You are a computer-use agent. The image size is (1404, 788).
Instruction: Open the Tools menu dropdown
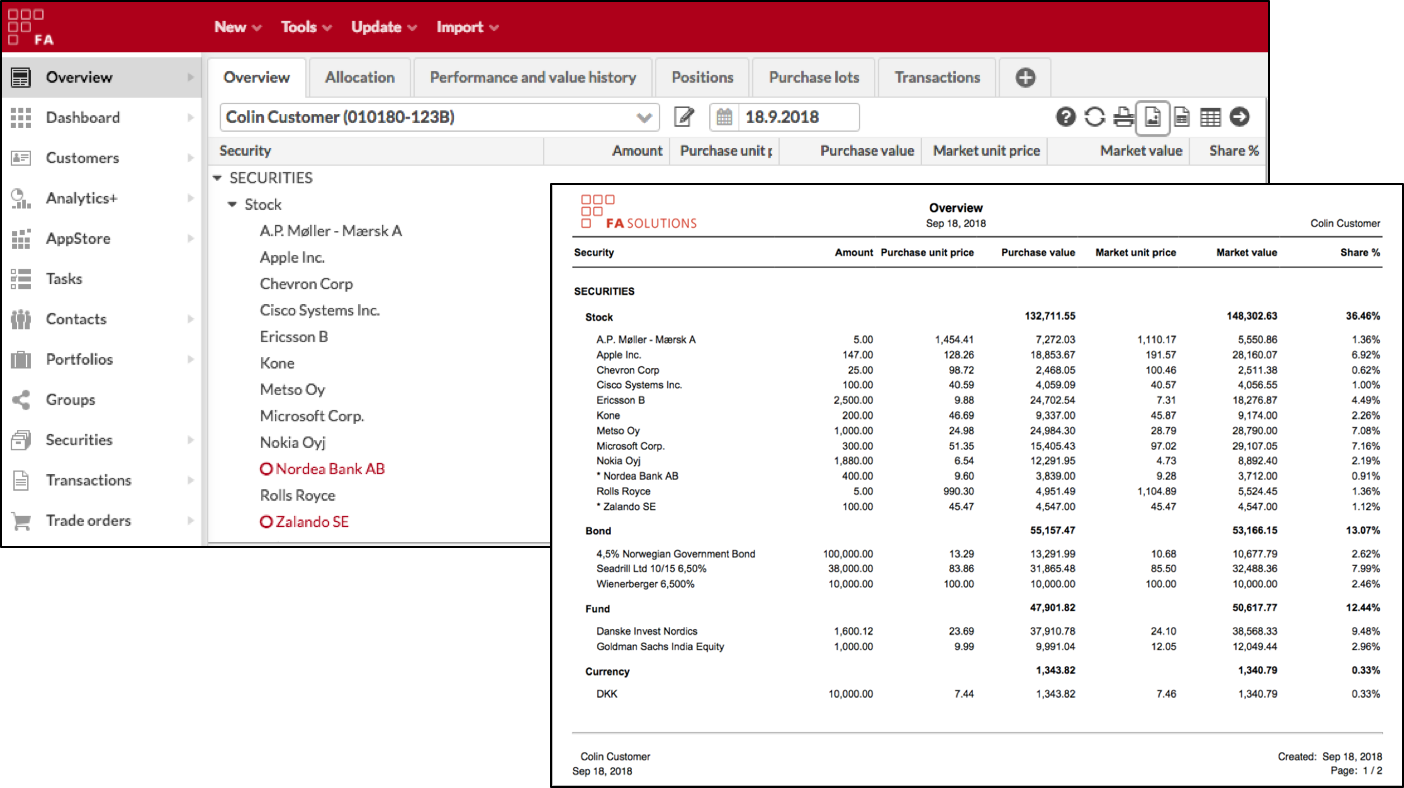click(x=306, y=27)
